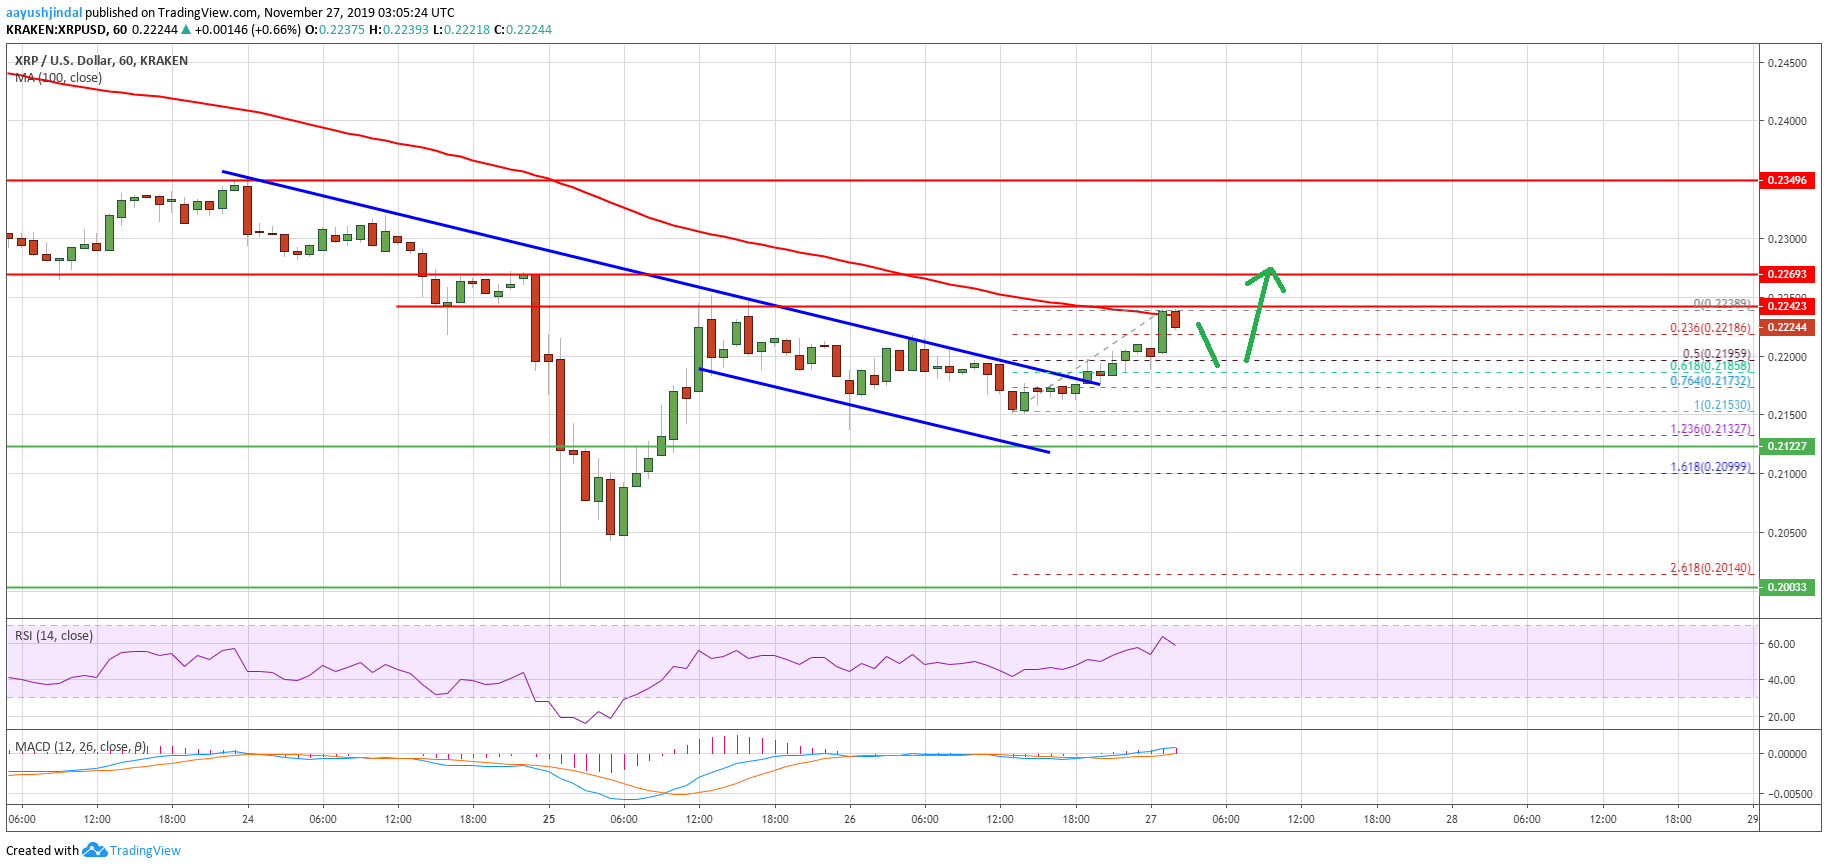This screenshot has width=1828, height=868.
Task: Click the L:0.22218 low value in header
Action: point(461,30)
